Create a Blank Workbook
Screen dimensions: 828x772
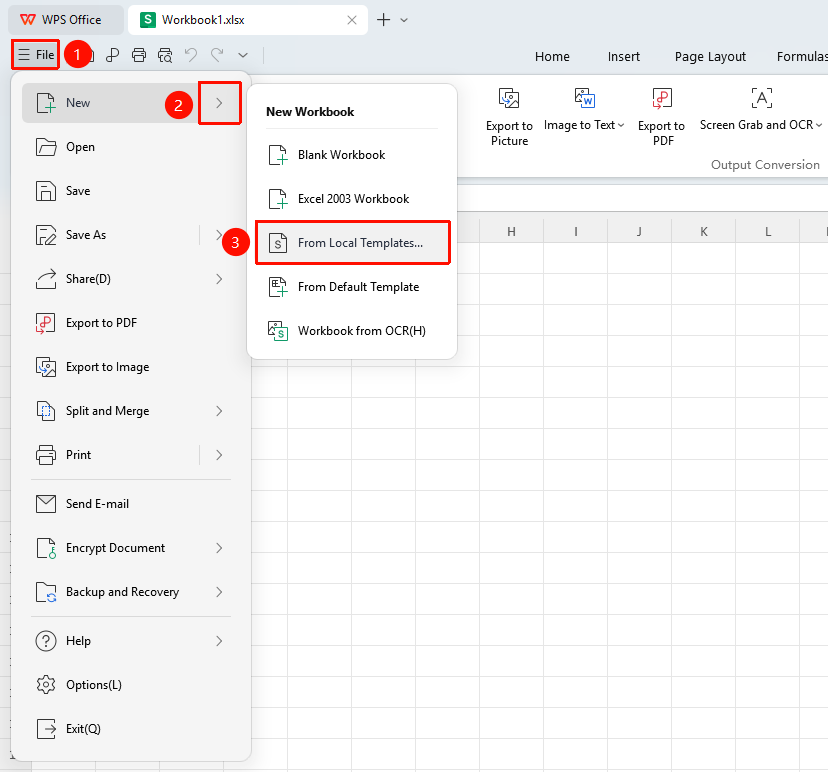[x=352, y=155]
